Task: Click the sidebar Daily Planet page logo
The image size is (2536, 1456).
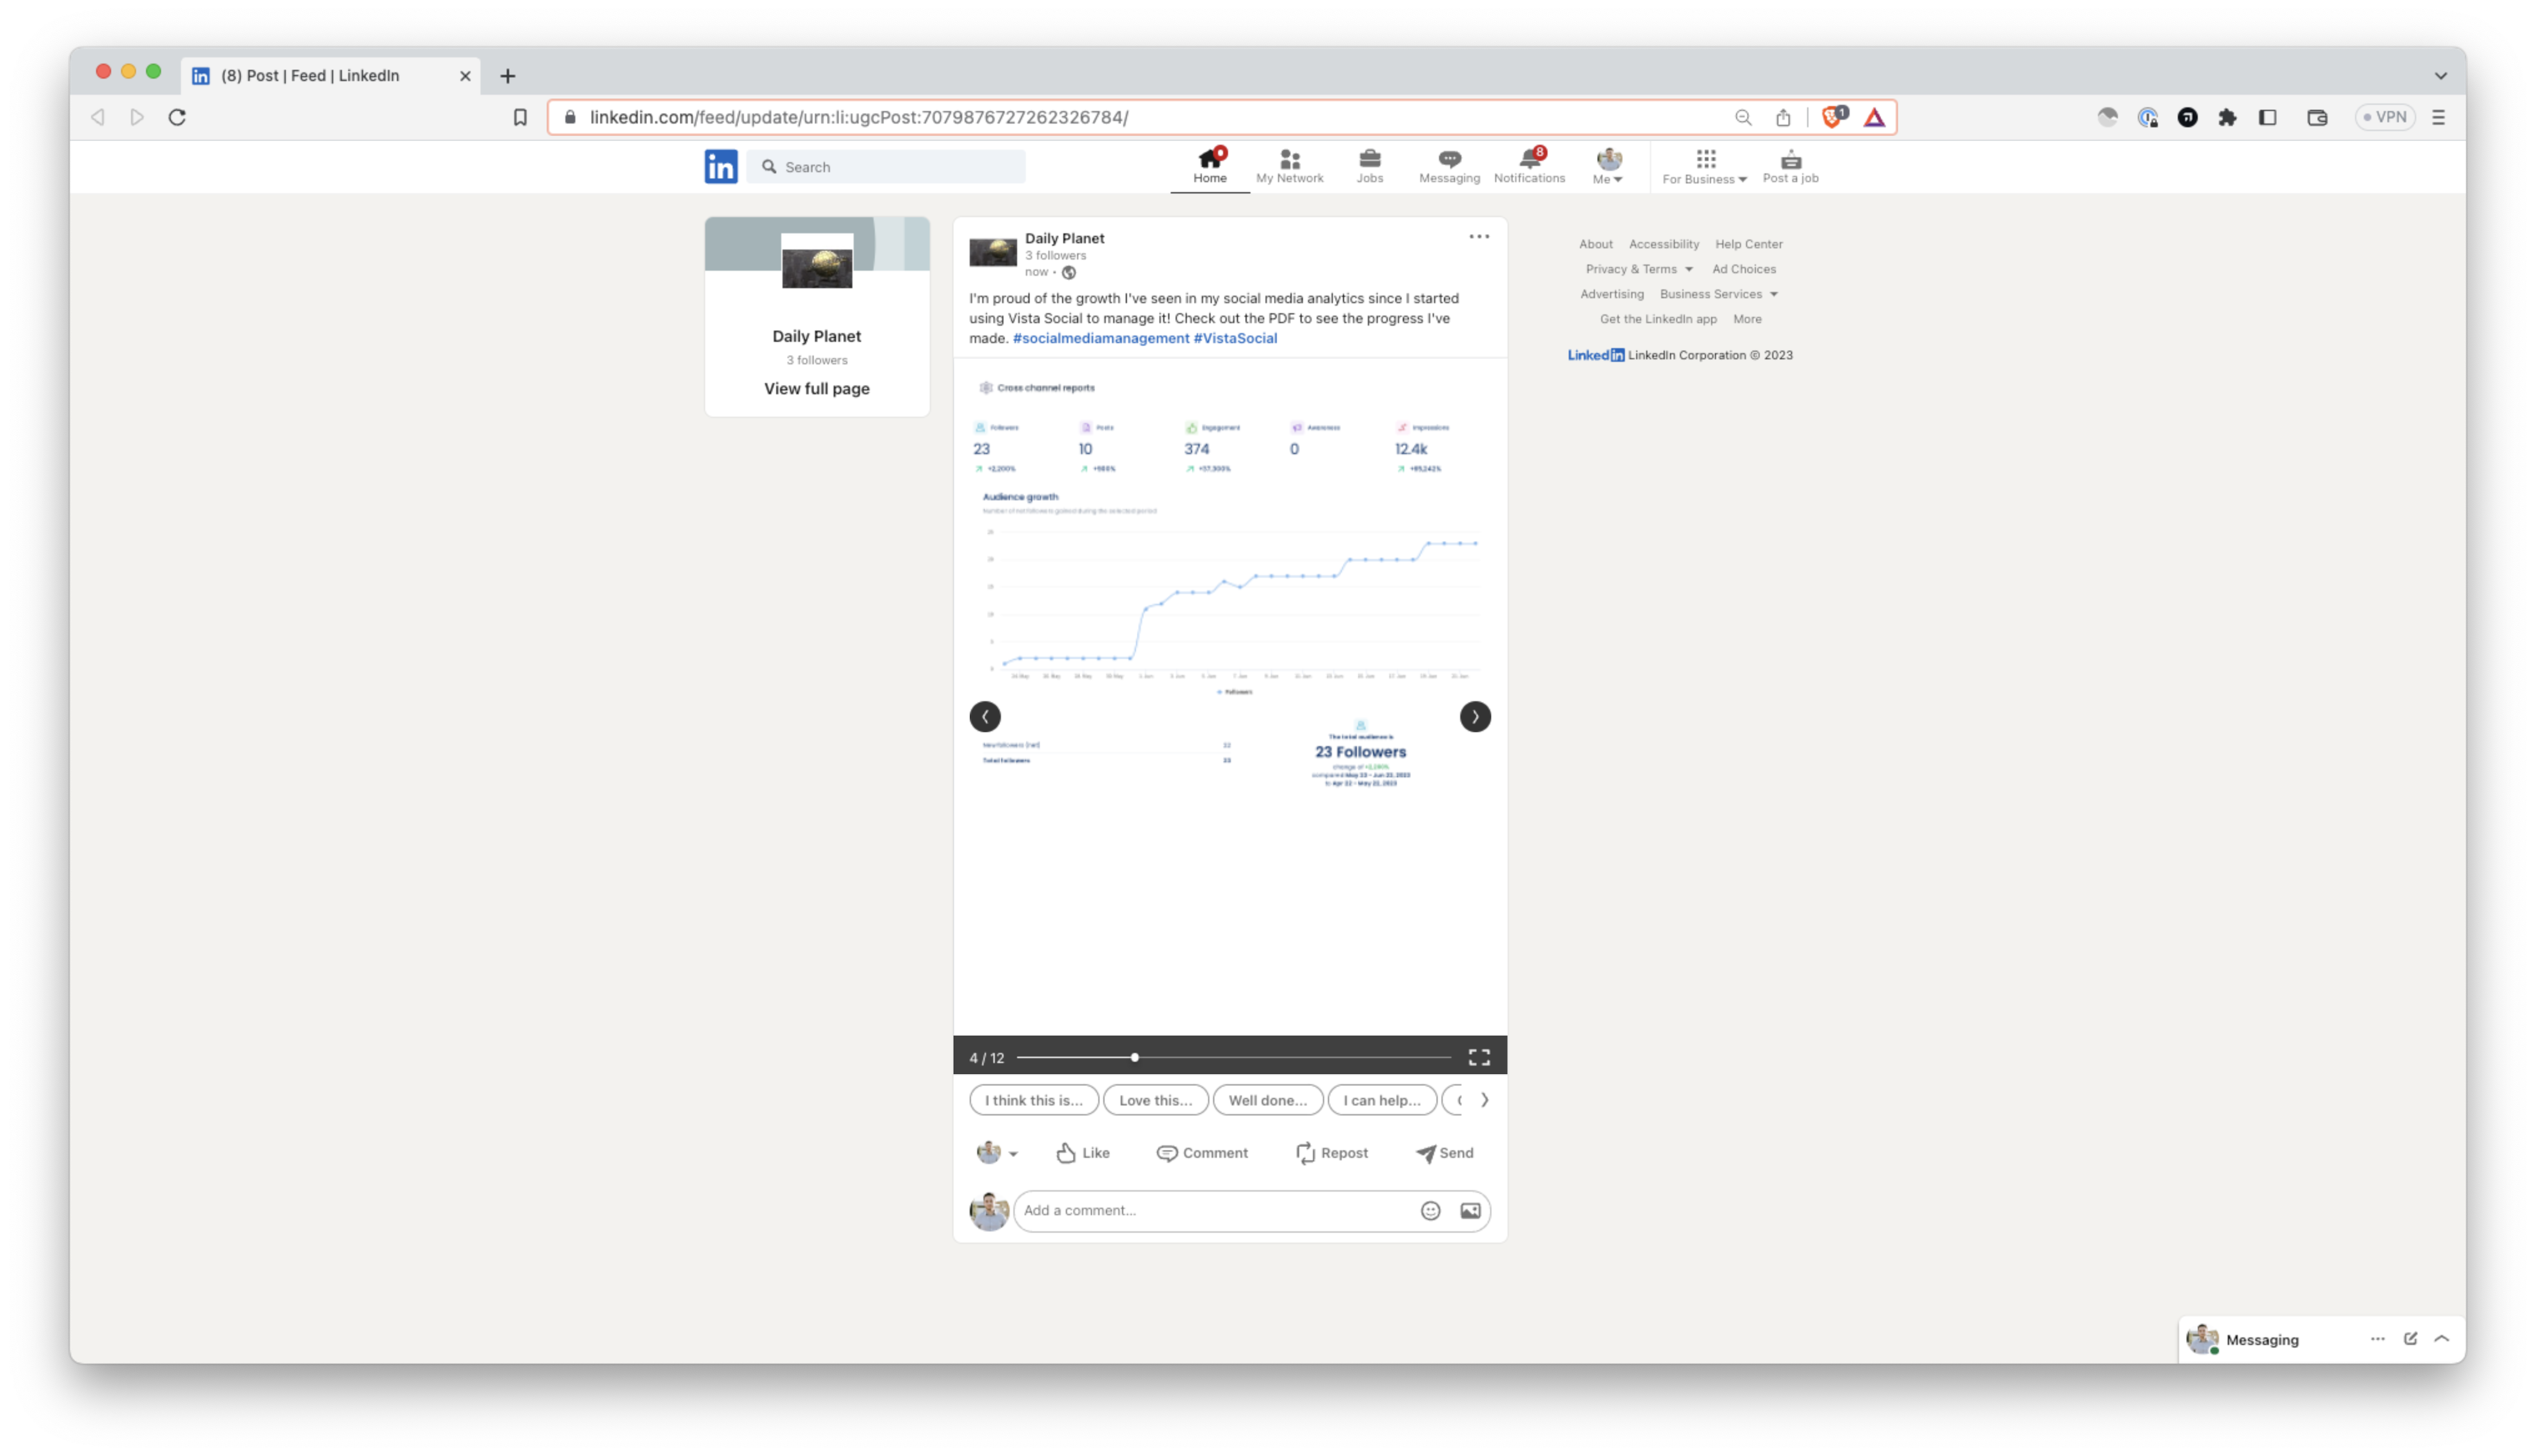Action: pyautogui.click(x=816, y=261)
